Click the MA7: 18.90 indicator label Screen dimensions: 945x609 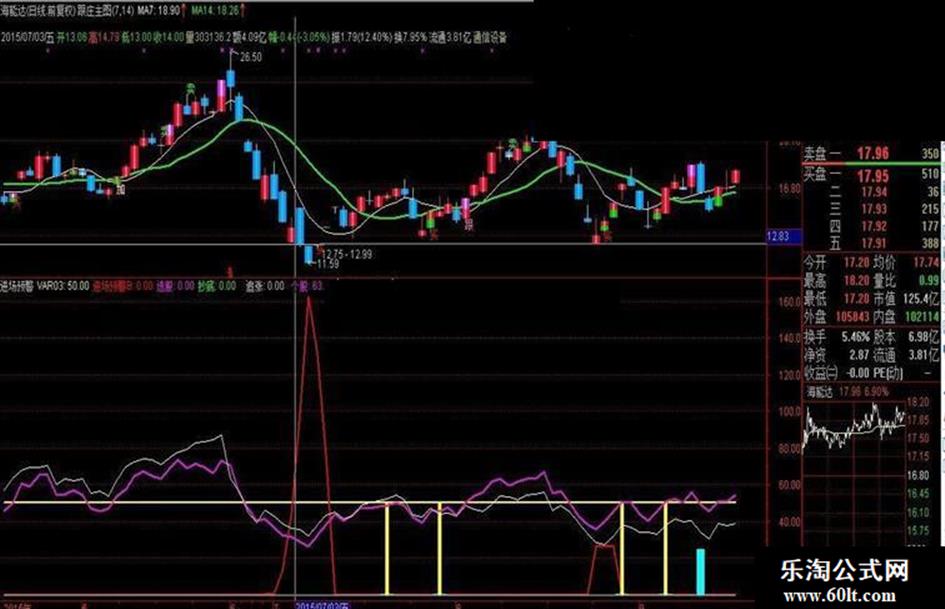pos(159,10)
